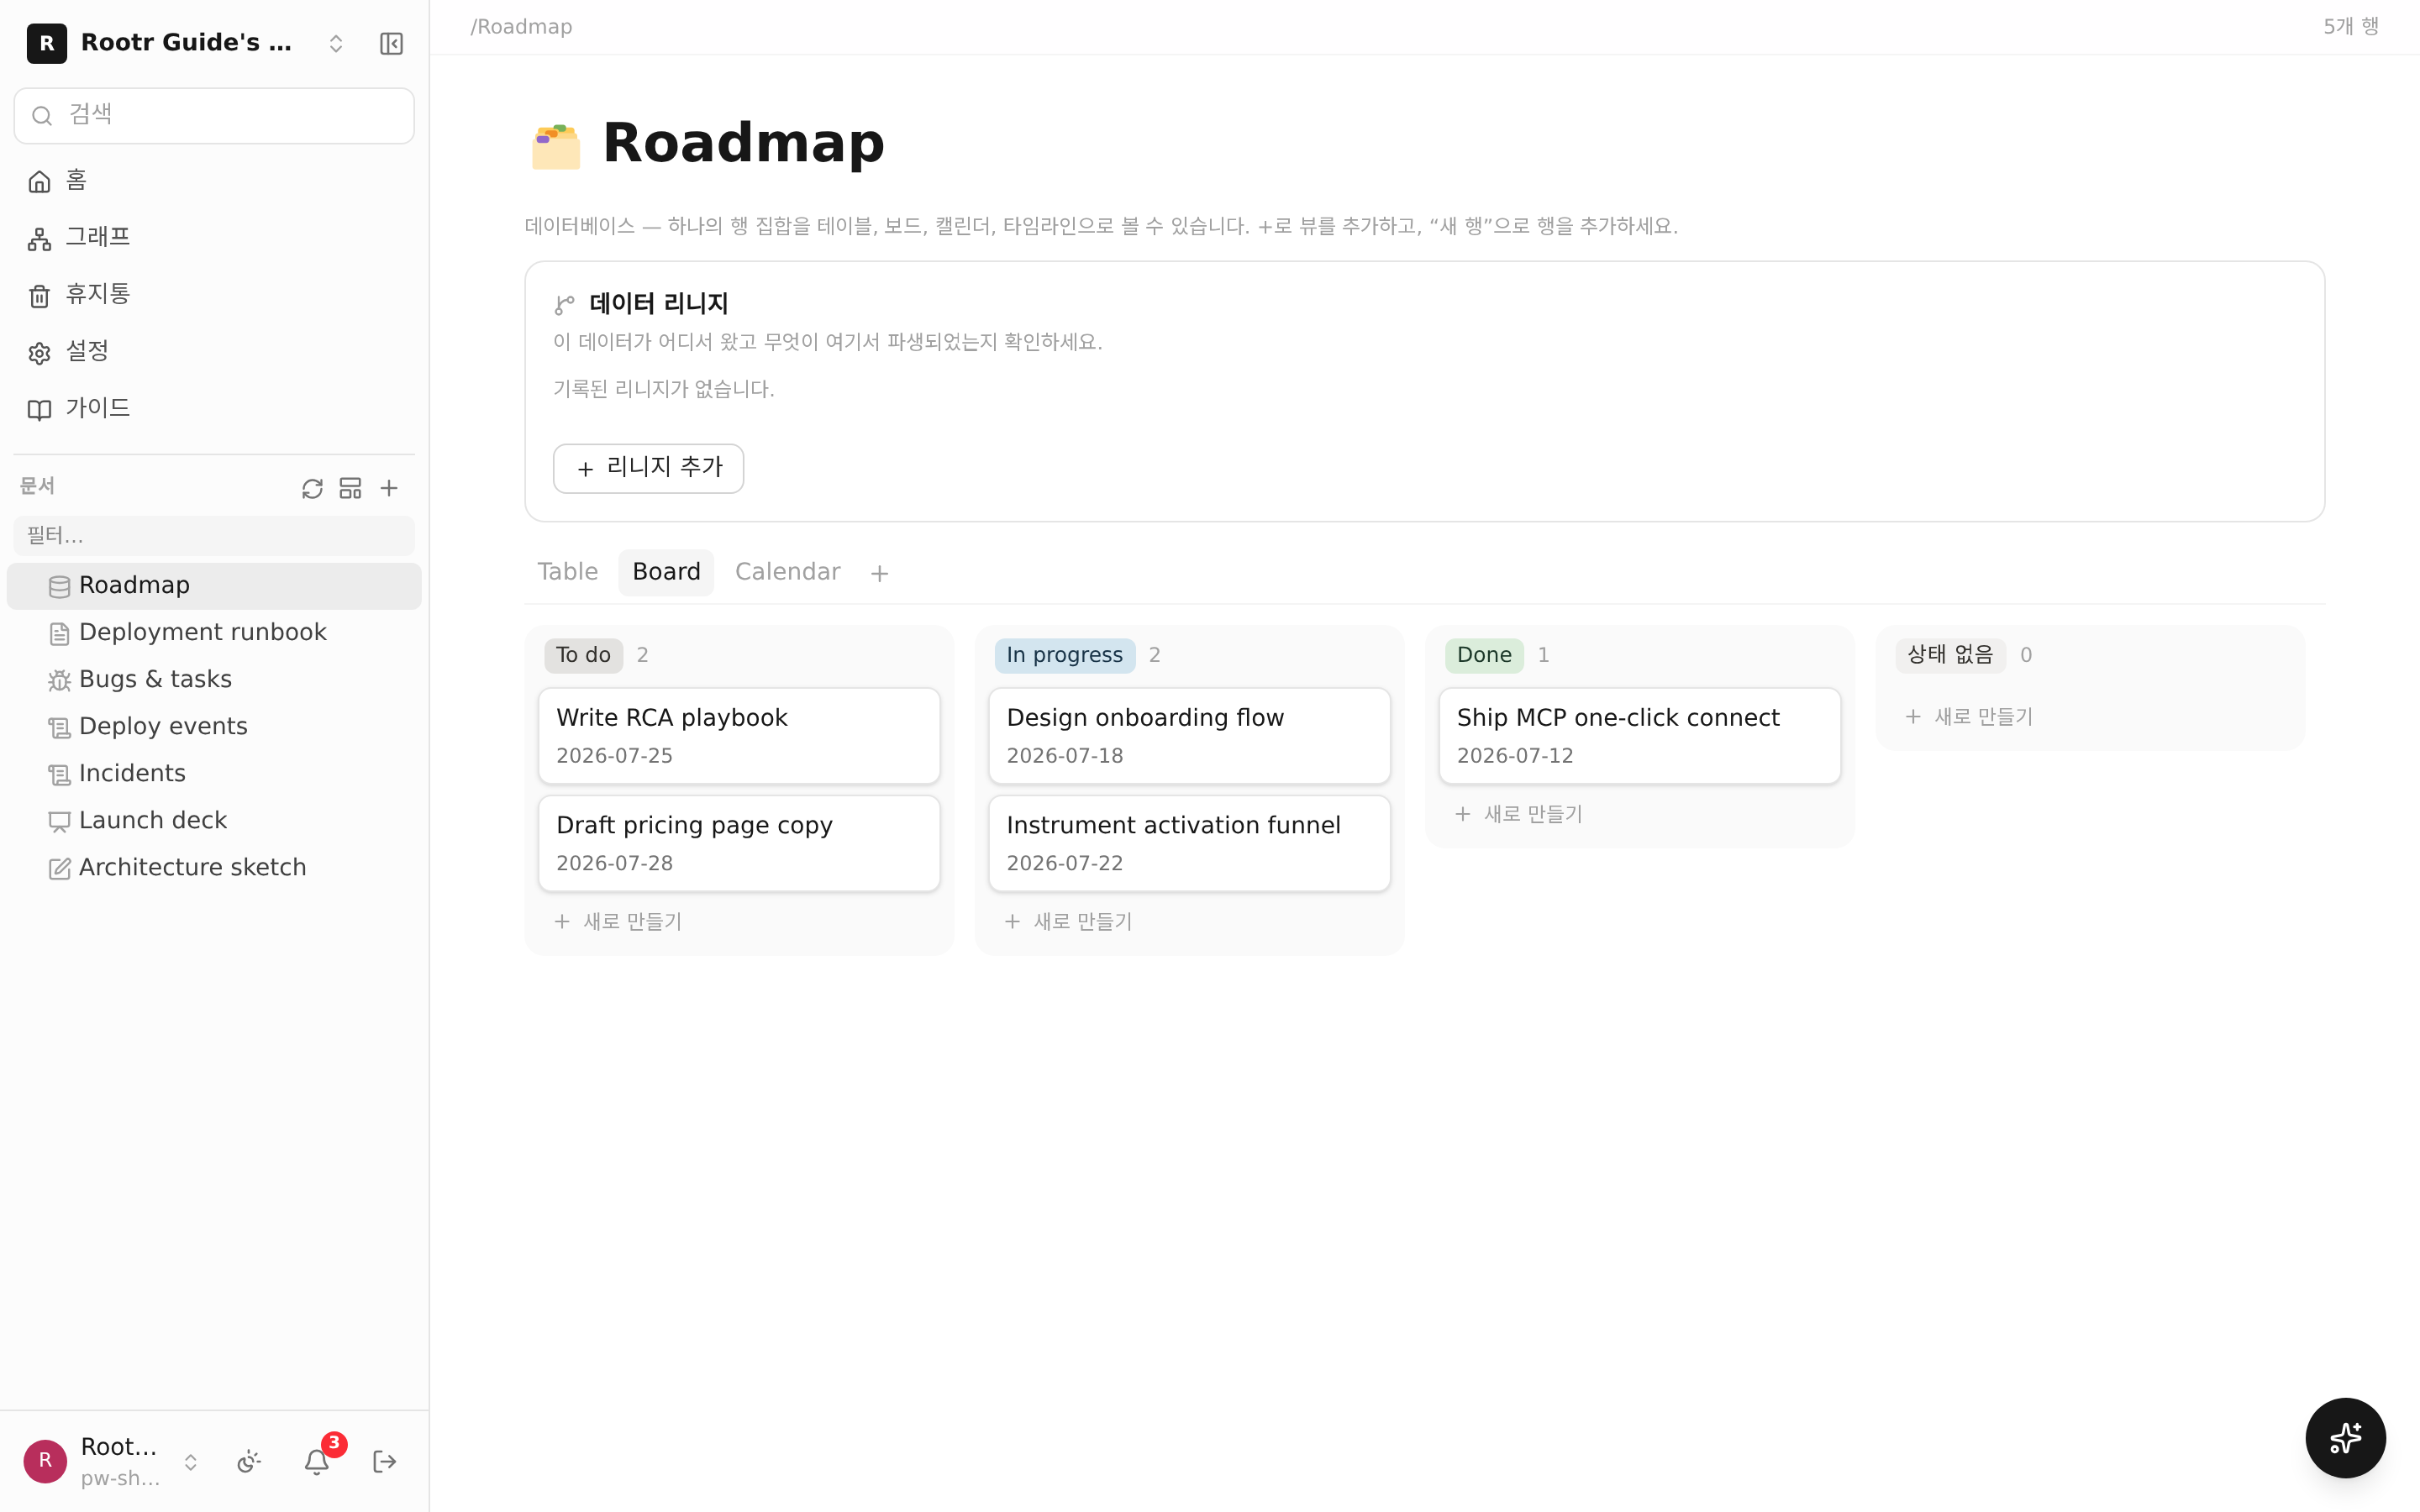Open Guide (가이드) page
Image resolution: width=2420 pixels, height=1512 pixels.
click(214, 409)
